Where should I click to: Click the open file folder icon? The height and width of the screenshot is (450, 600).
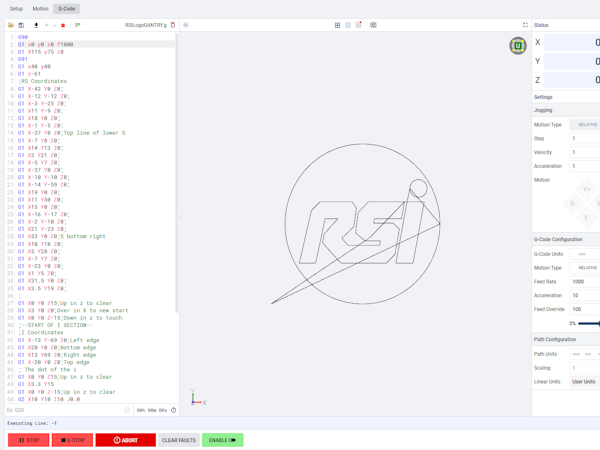tap(11, 25)
